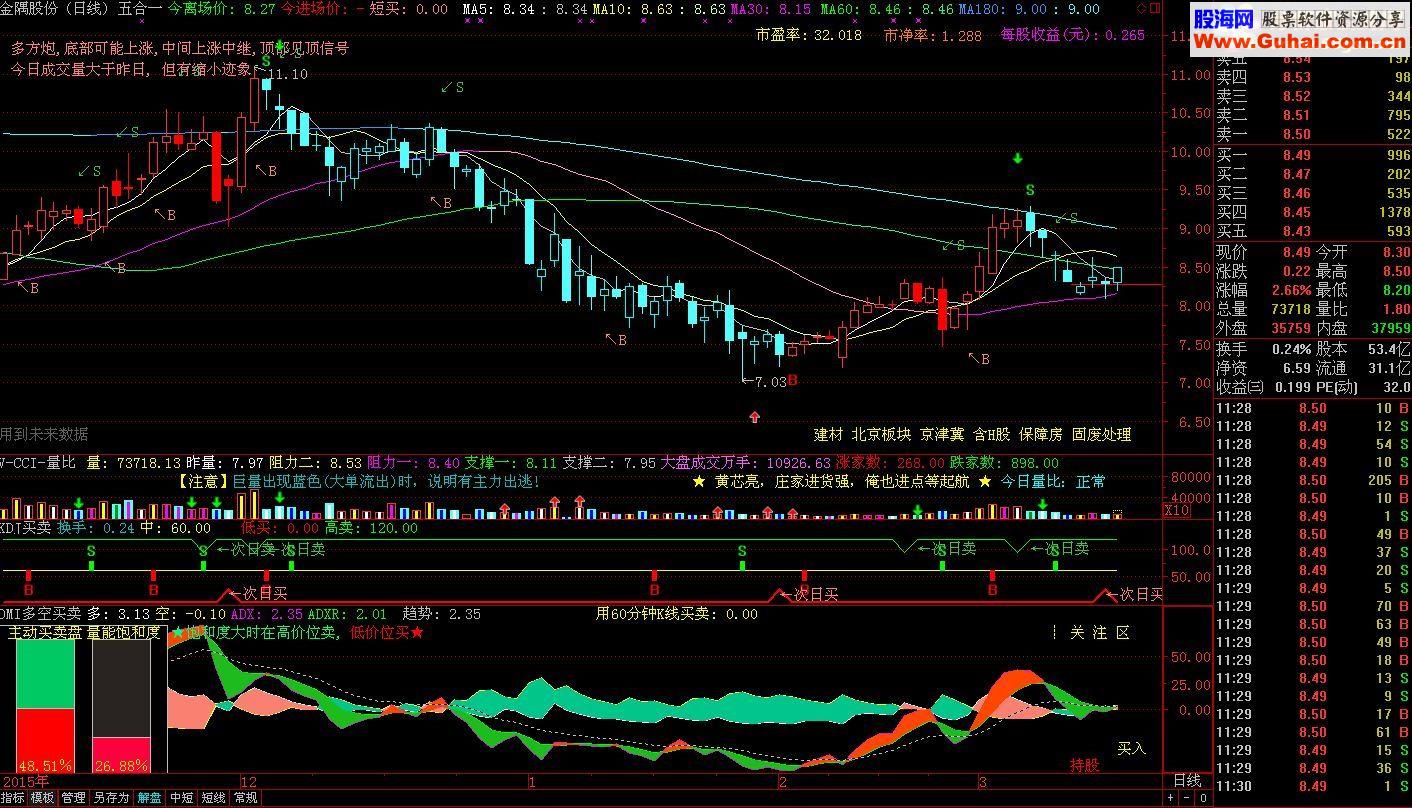1412x808 pixels.
Task: Select the 买四 bid row at 8.45
Action: (1312, 212)
